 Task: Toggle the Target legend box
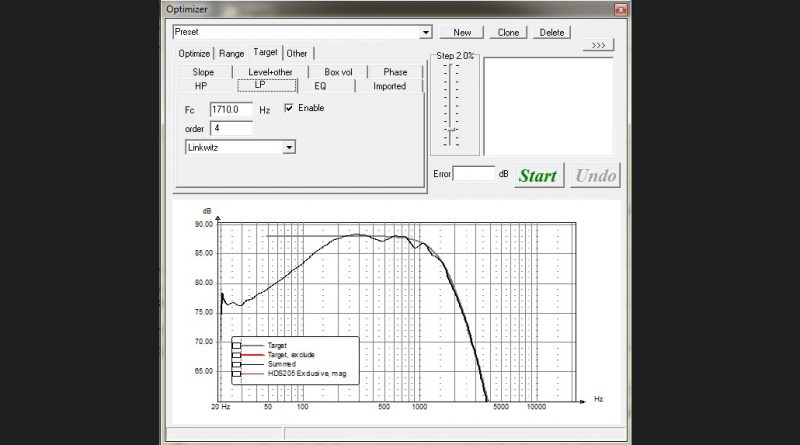click(x=237, y=346)
